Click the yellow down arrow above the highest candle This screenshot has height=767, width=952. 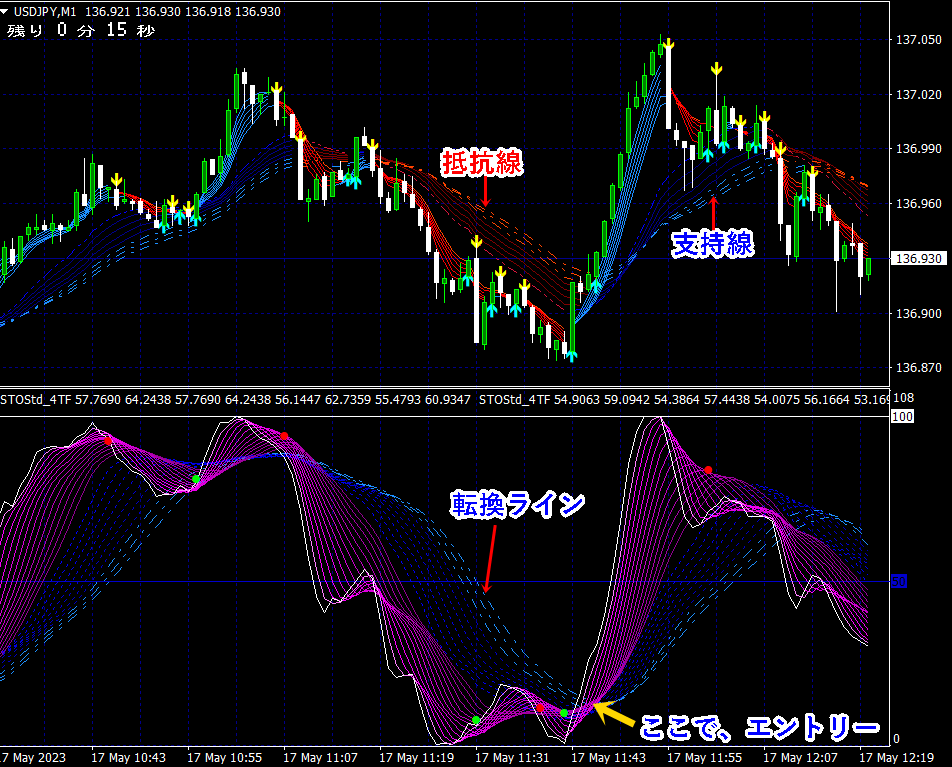[668, 45]
